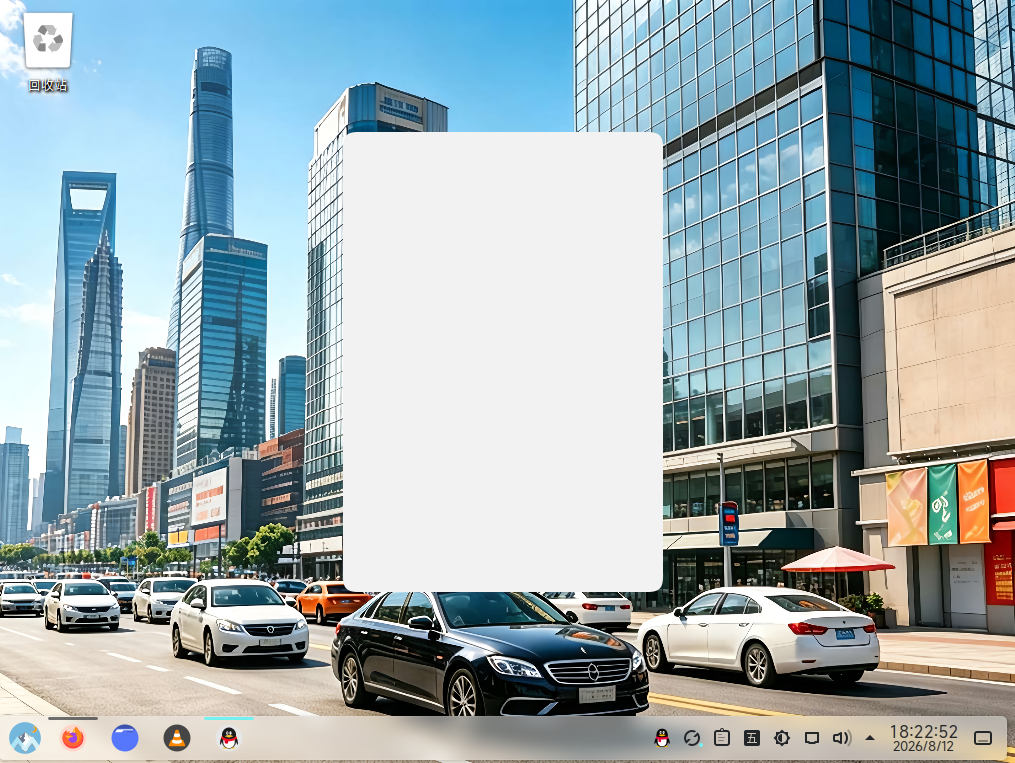Click the 五 input method indicator
Image resolution: width=1015 pixels, height=763 pixels.
(x=752, y=738)
